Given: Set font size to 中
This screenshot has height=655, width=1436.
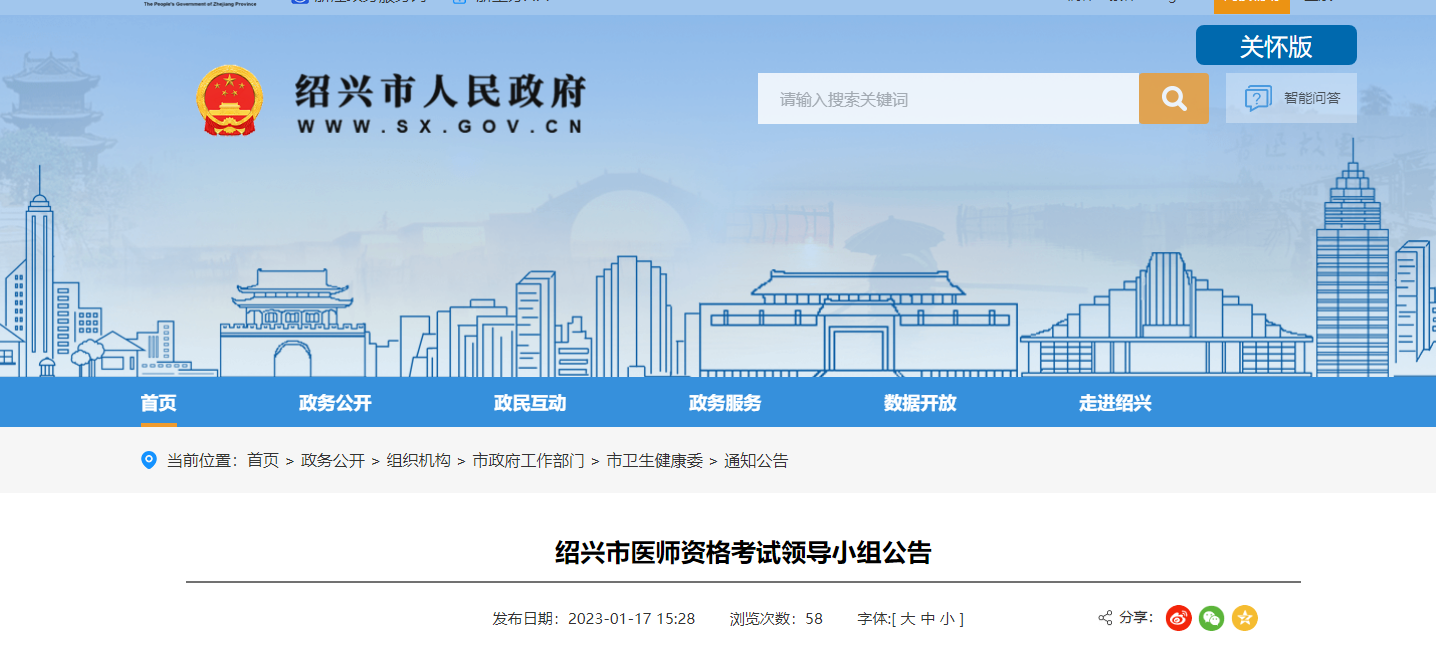Looking at the screenshot, I should (x=928, y=619).
